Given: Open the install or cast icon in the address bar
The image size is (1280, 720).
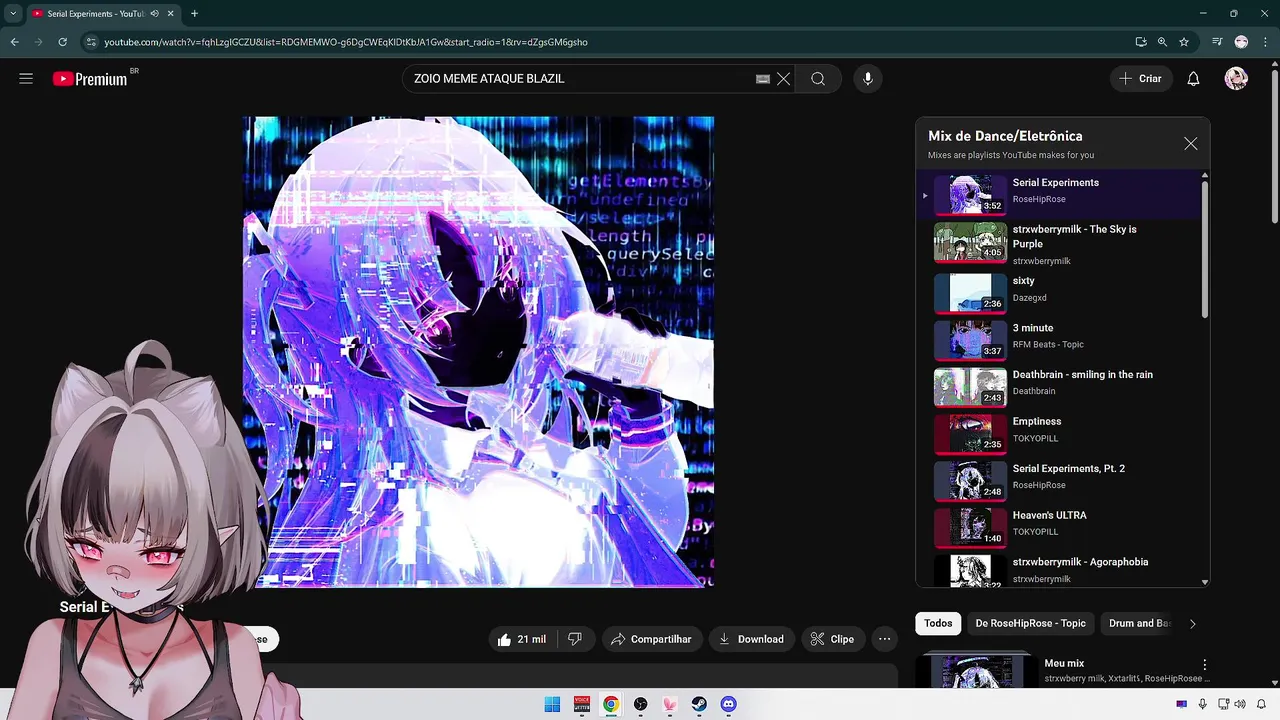Looking at the screenshot, I should point(1141,42).
